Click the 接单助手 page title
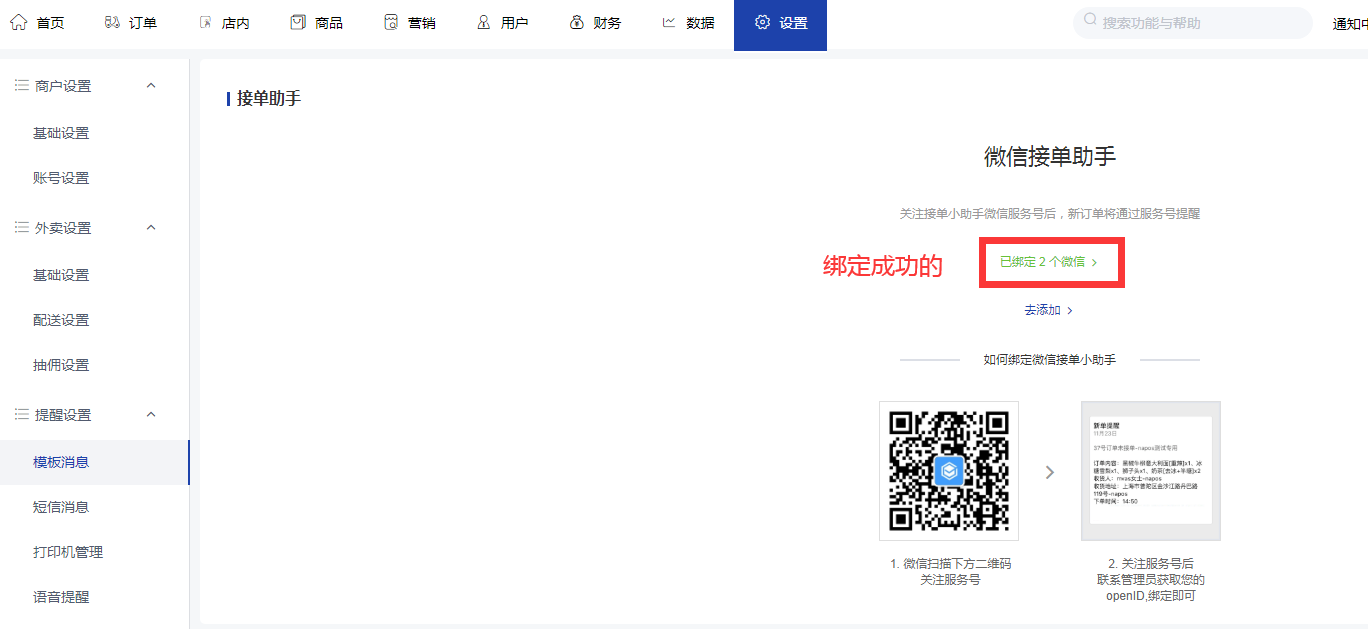1368x629 pixels. pos(269,98)
